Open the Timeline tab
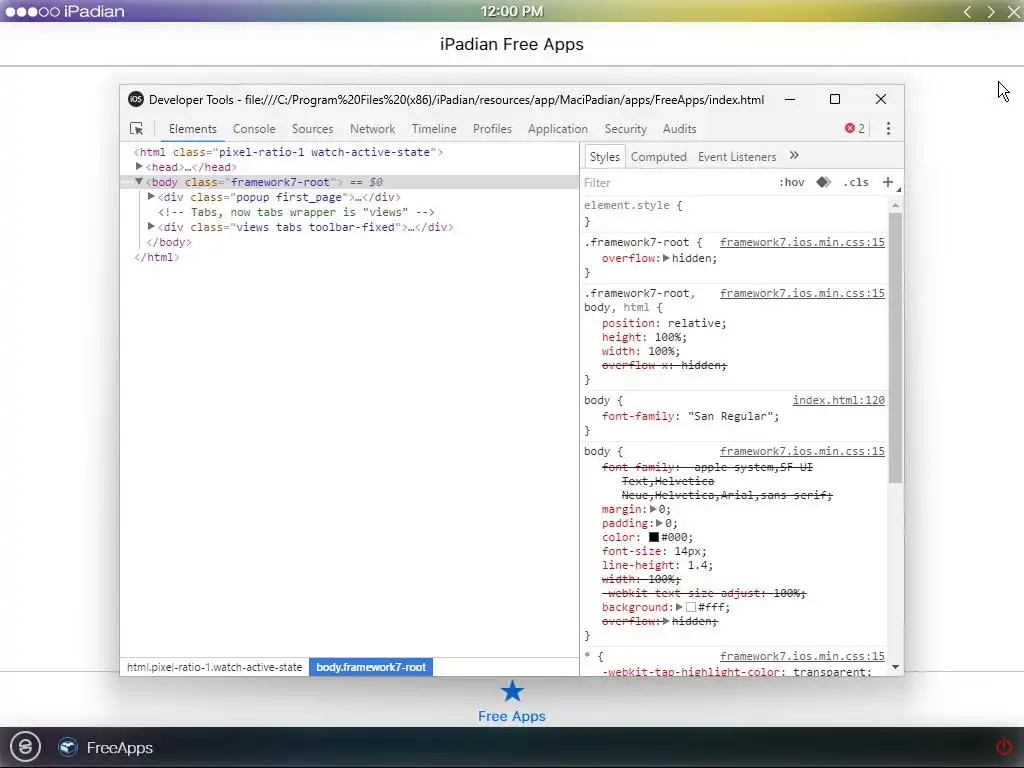Viewport: 1024px width, 768px height. pos(434,129)
